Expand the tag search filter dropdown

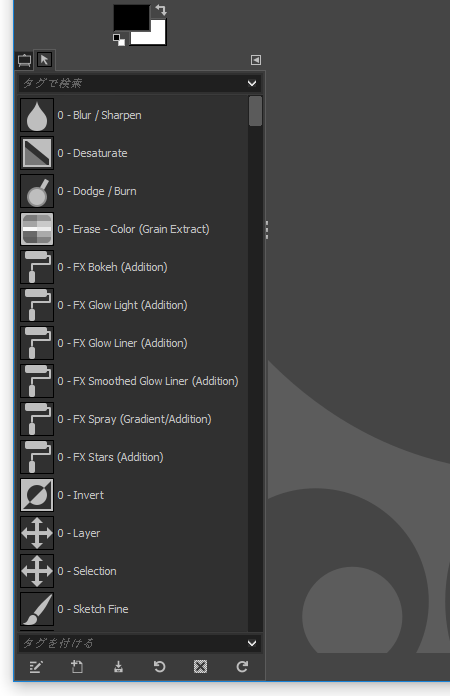tap(252, 83)
